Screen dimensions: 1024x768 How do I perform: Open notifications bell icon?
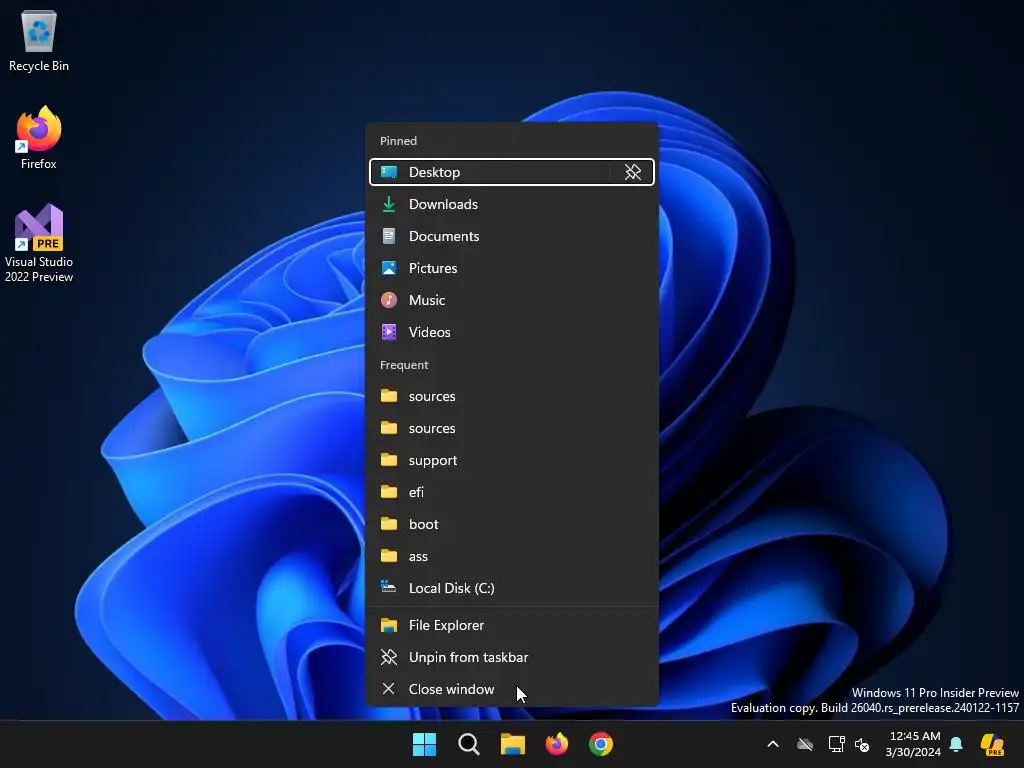[956, 744]
